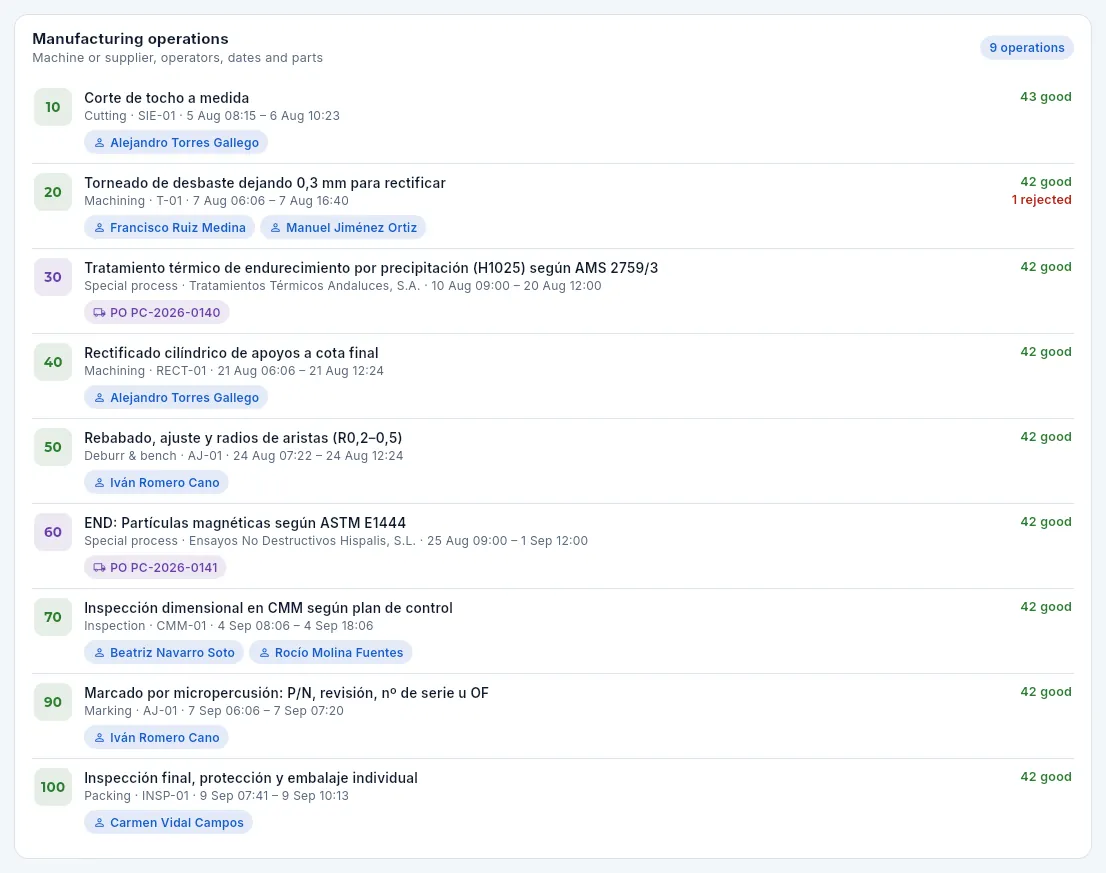Select the operation number 90 badge

point(53,702)
